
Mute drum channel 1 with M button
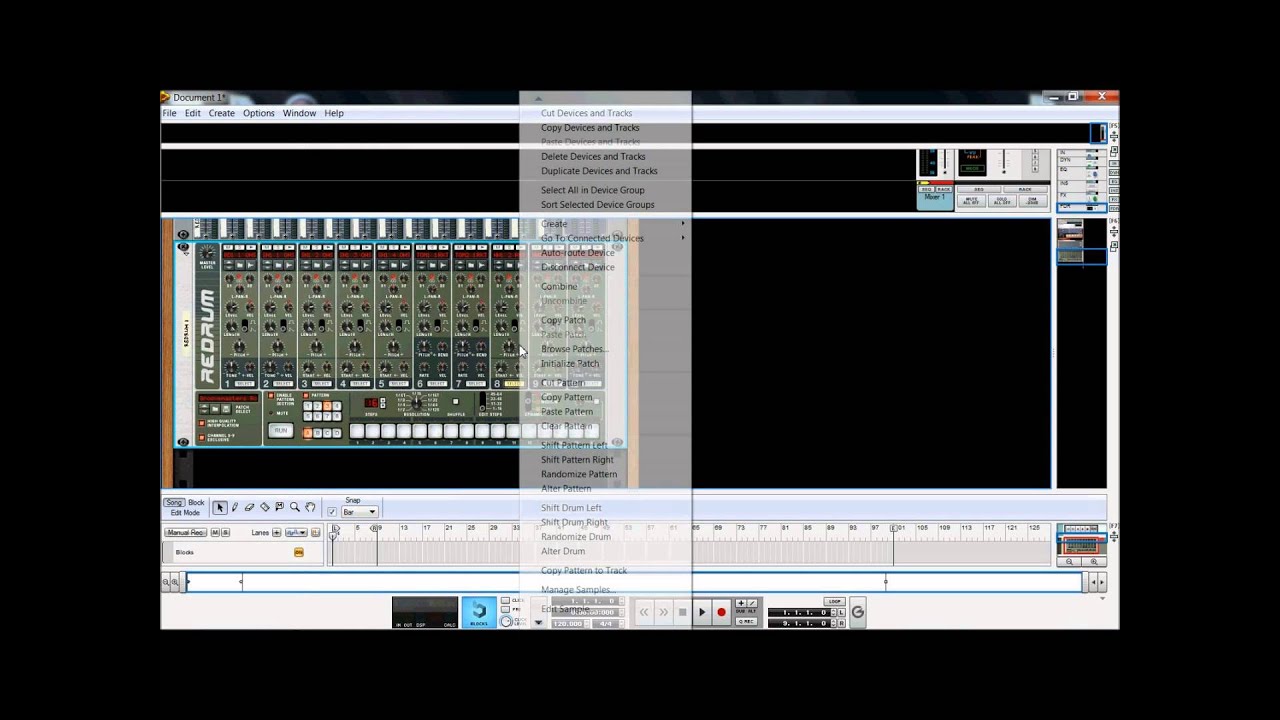point(228,247)
